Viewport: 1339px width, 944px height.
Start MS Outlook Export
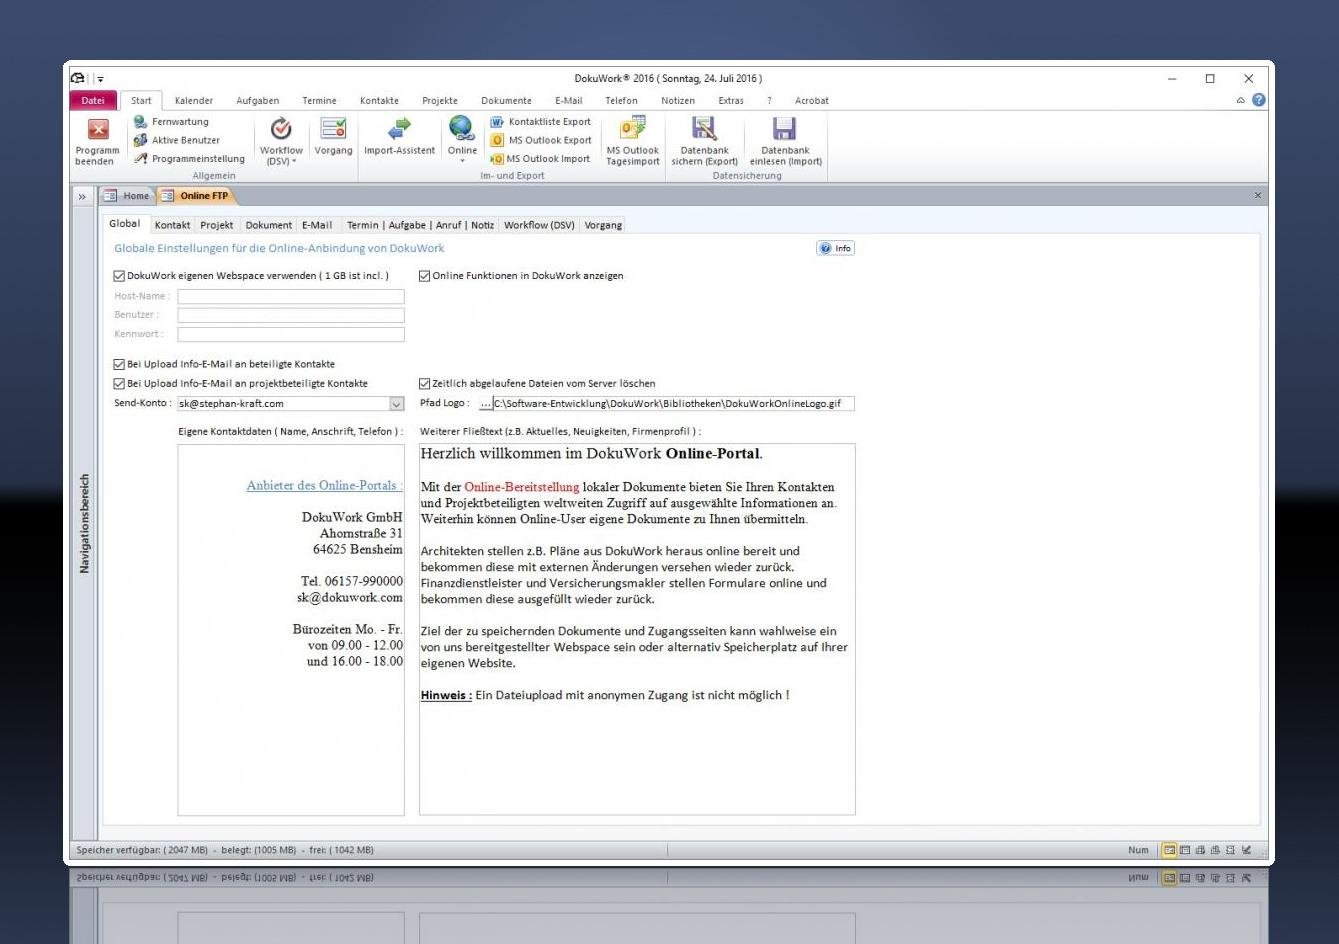pyautogui.click(x=540, y=140)
